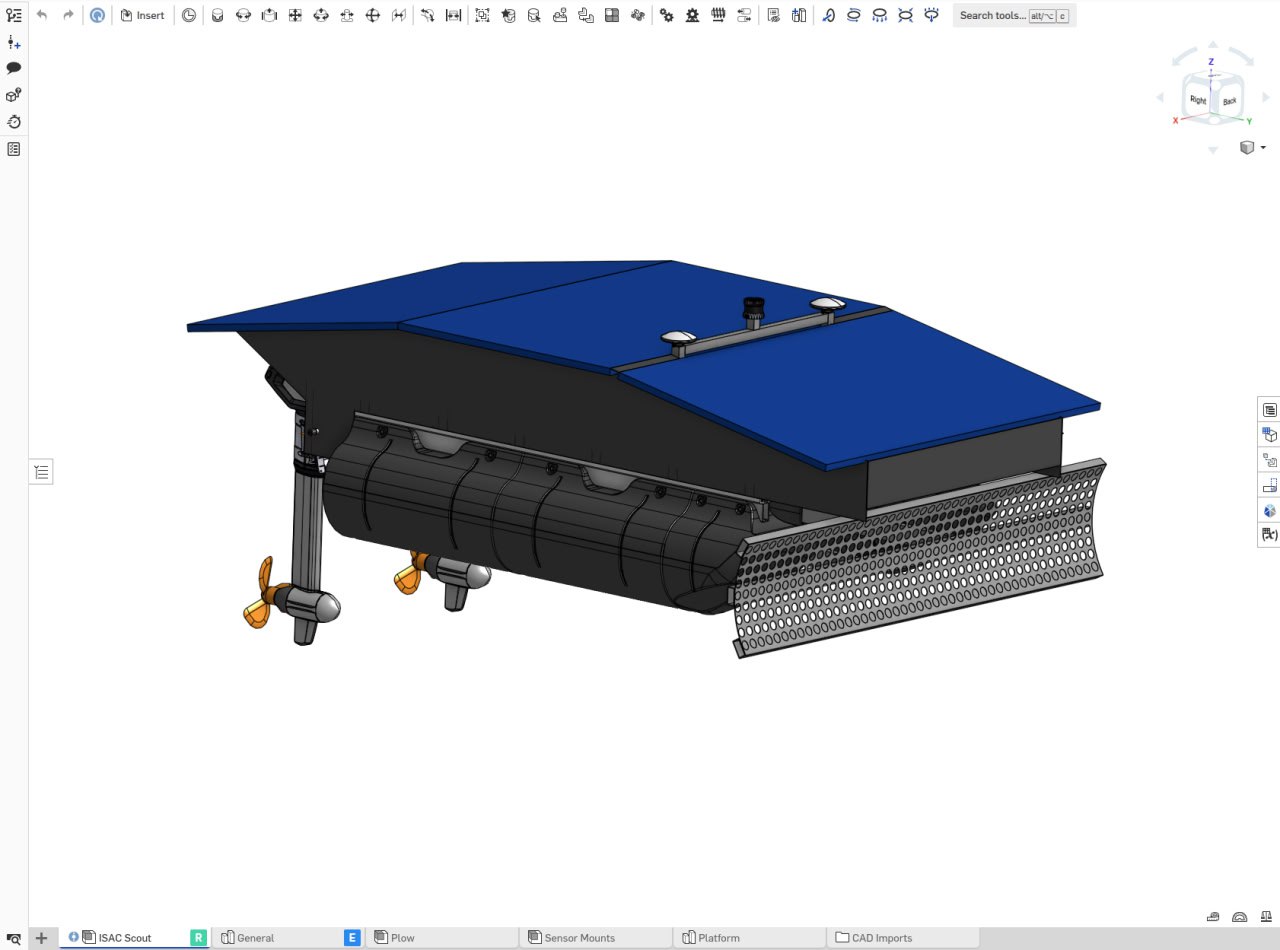Click the up arrow above the view cube
This screenshot has height=950, width=1280.
(1212, 45)
